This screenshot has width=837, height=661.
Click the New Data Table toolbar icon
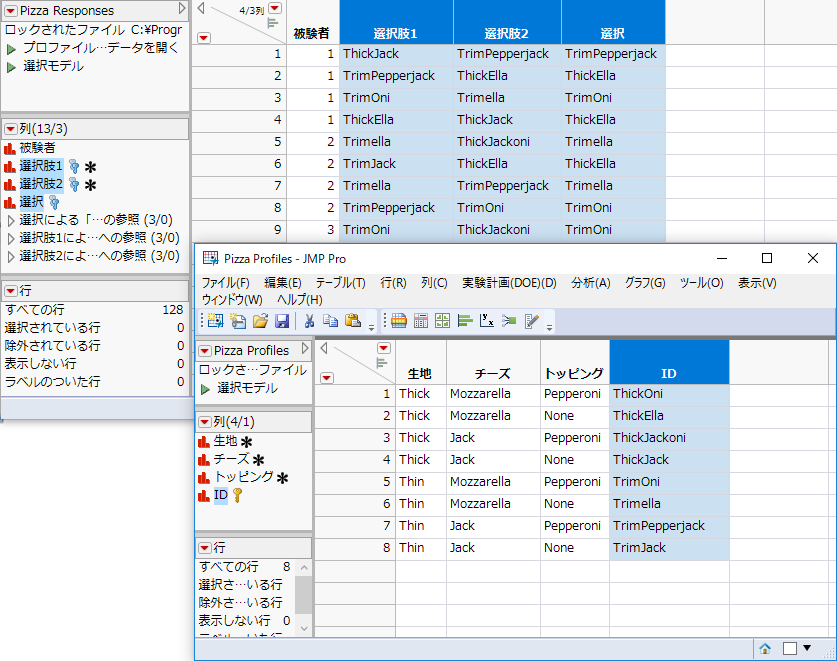pos(215,321)
